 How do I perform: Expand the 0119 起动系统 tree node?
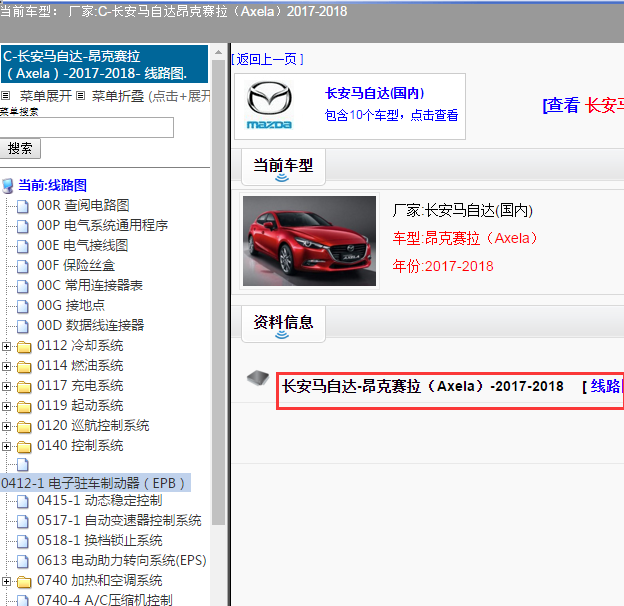pos(6,406)
